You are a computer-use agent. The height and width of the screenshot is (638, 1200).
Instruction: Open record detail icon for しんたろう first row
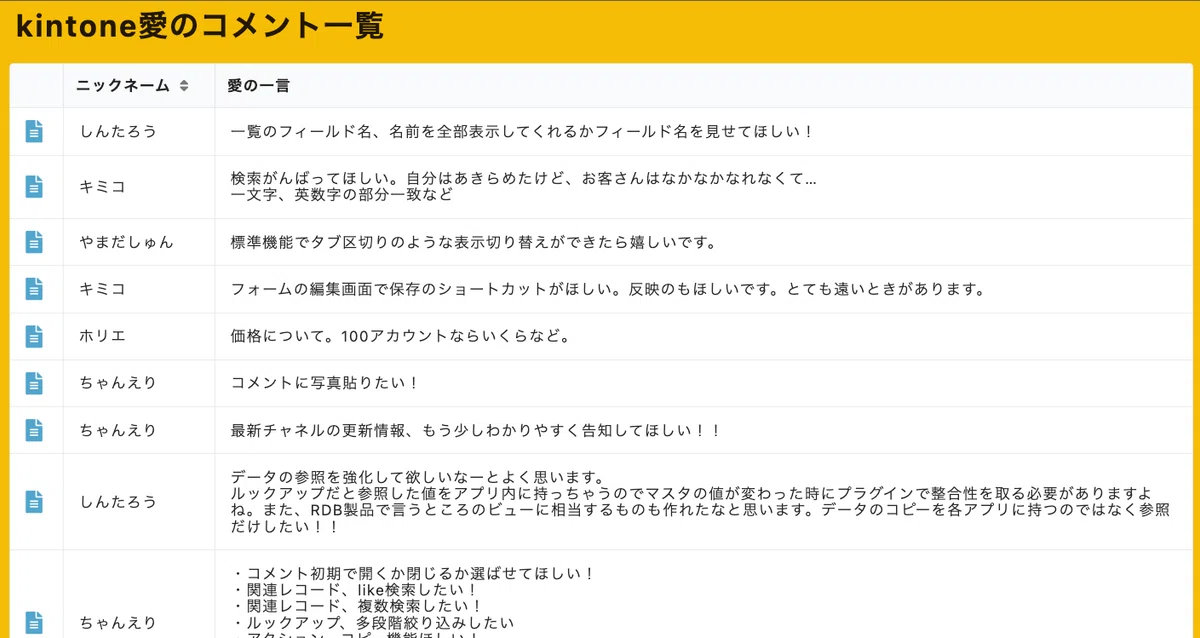click(x=35, y=131)
